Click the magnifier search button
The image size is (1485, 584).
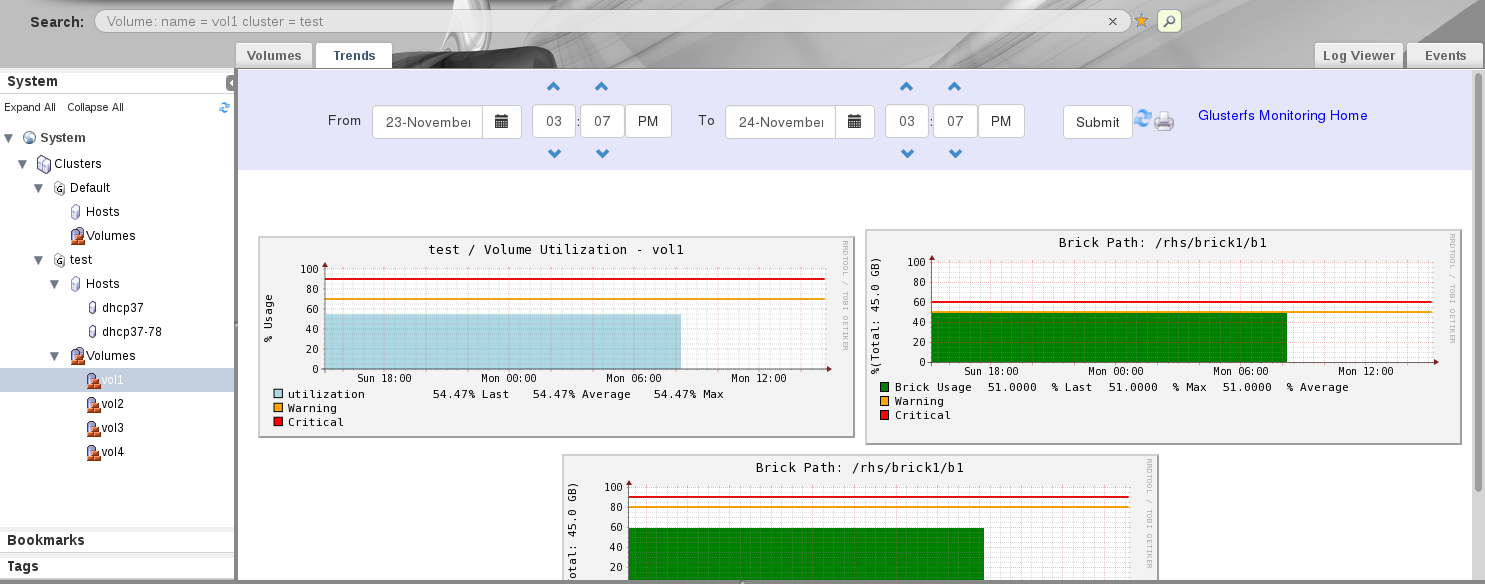point(1169,21)
